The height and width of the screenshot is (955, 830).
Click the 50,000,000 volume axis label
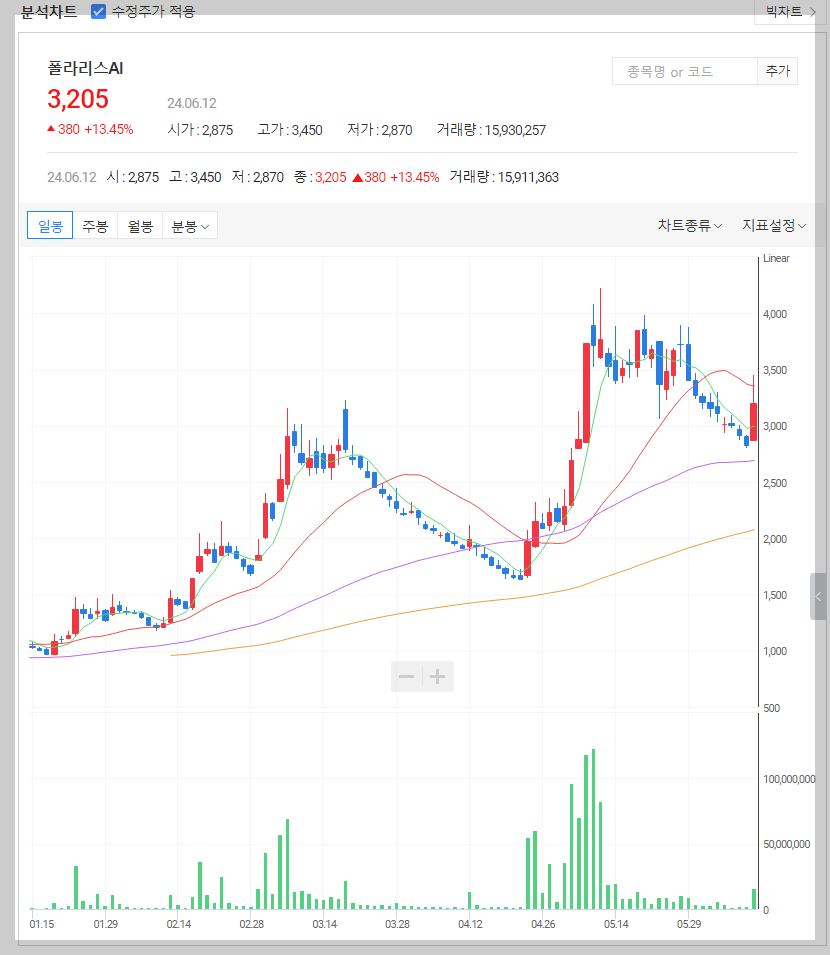coord(787,844)
